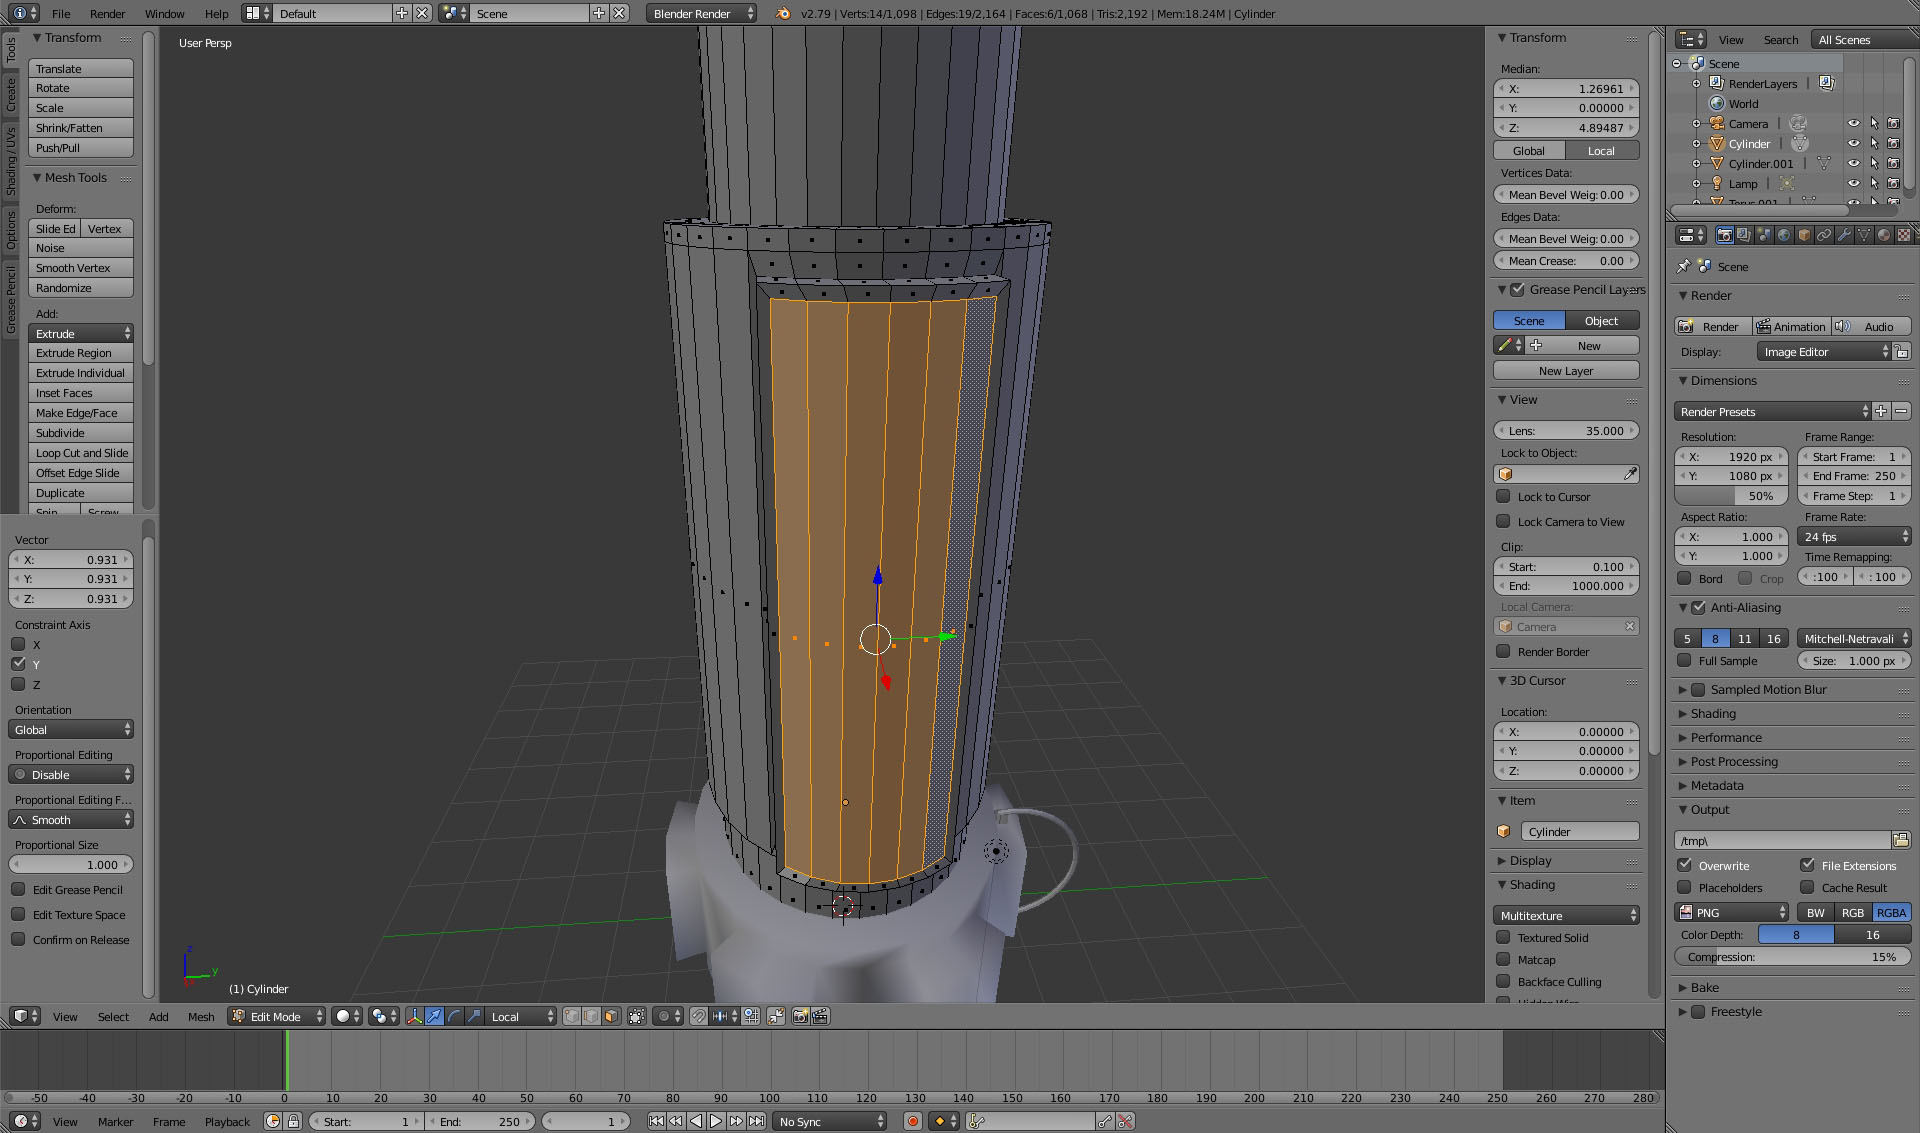The height and width of the screenshot is (1133, 1920).
Task: Click the record keyframe button
Action: [x=912, y=1121]
